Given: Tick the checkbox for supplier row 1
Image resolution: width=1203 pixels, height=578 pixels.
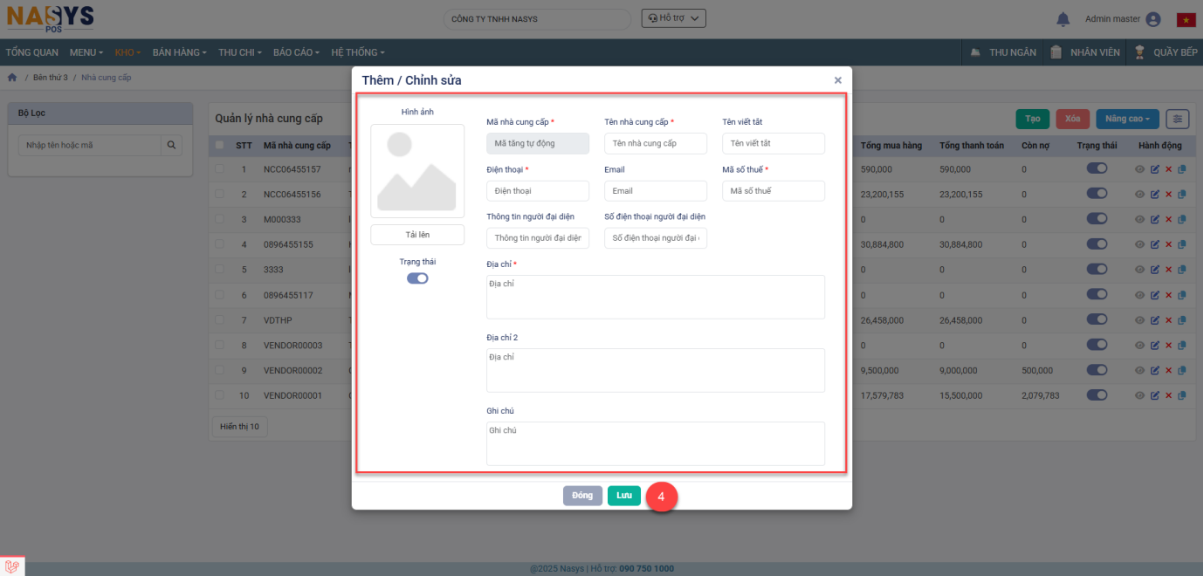Looking at the screenshot, I should (219, 170).
